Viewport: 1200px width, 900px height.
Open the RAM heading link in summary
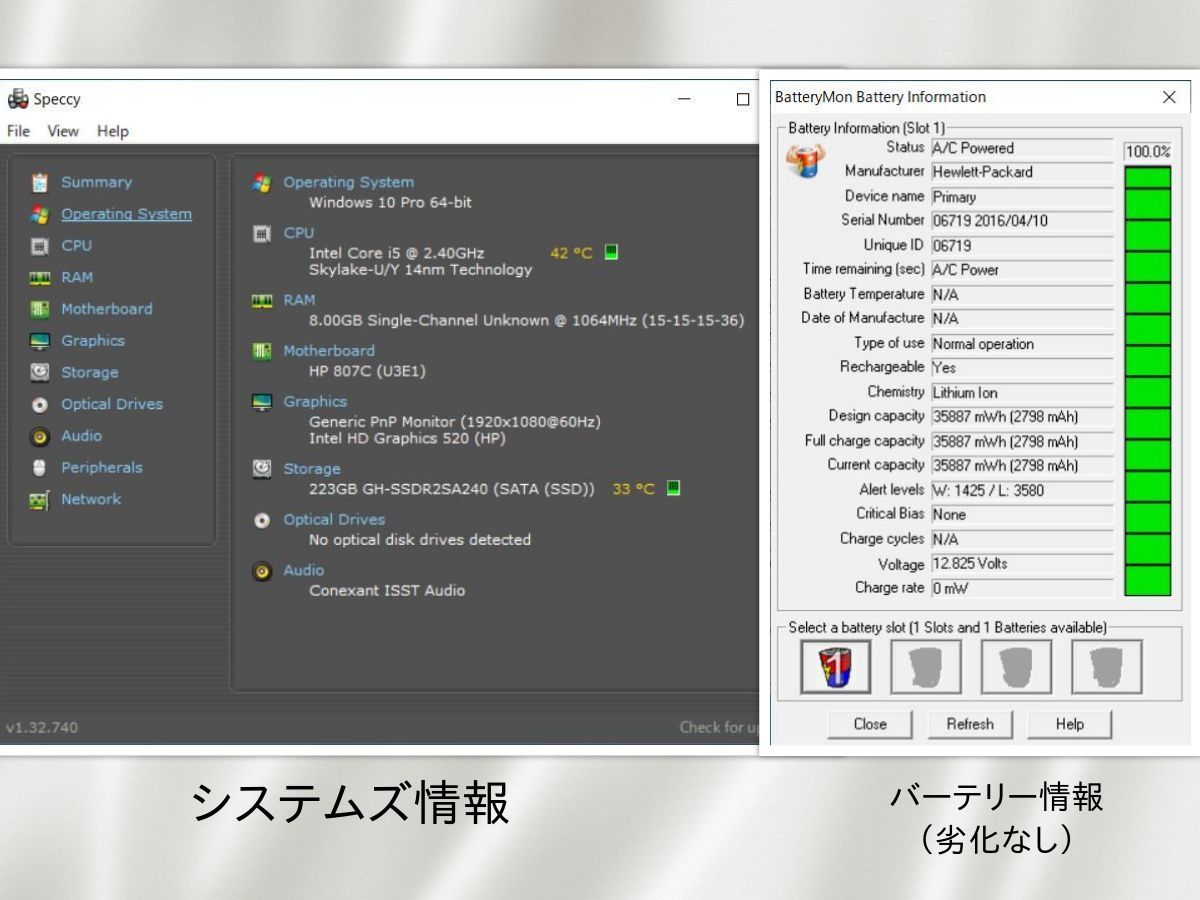299,300
